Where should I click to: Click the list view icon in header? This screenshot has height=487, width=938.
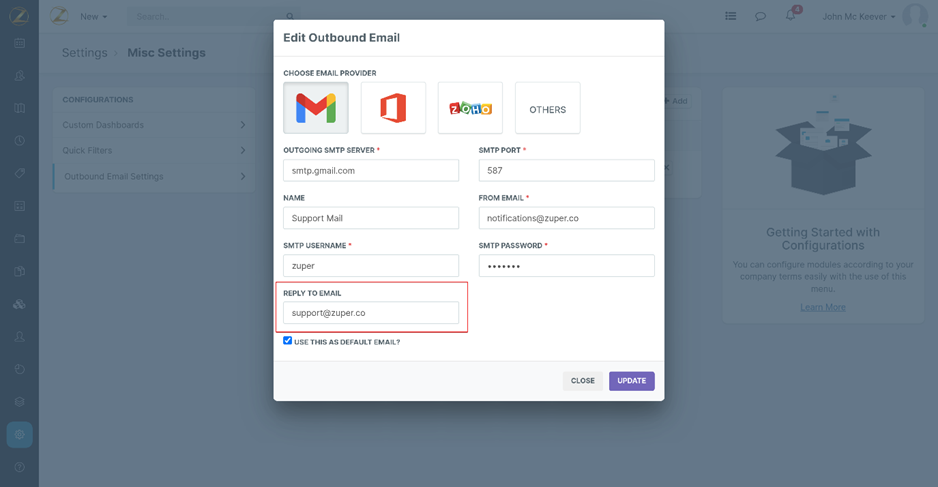pos(730,16)
